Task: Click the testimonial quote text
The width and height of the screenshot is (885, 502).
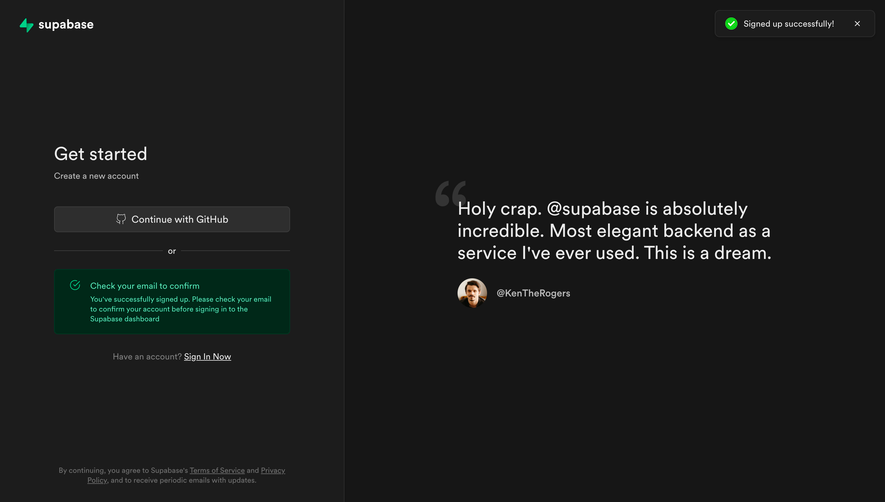Action: click(614, 231)
